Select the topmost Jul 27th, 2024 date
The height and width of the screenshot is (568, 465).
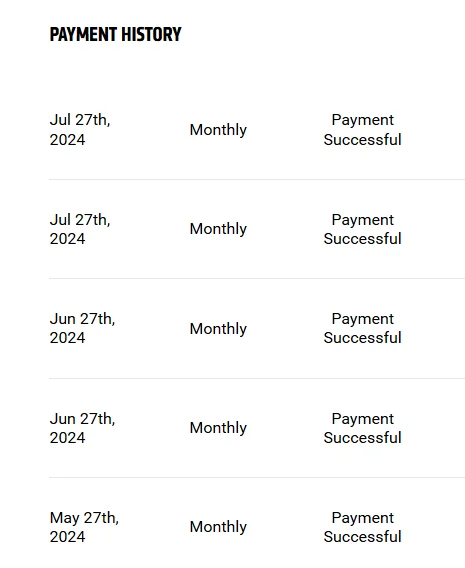(x=80, y=130)
